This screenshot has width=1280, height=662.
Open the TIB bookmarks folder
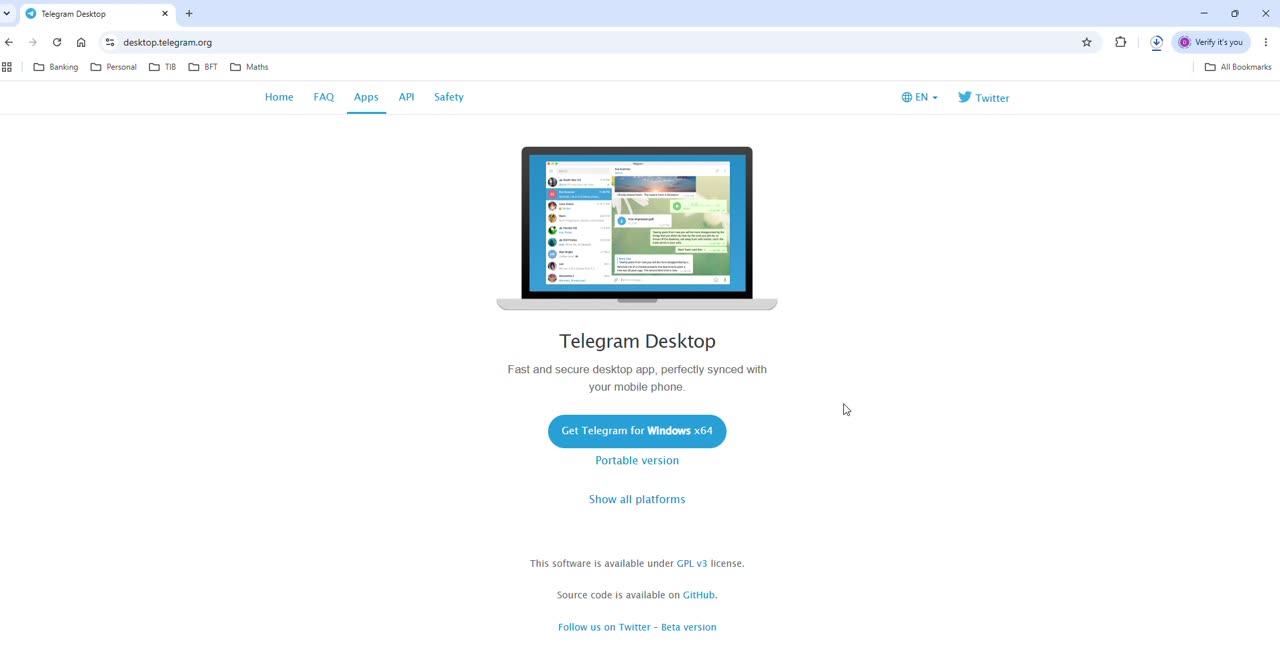coord(162,67)
